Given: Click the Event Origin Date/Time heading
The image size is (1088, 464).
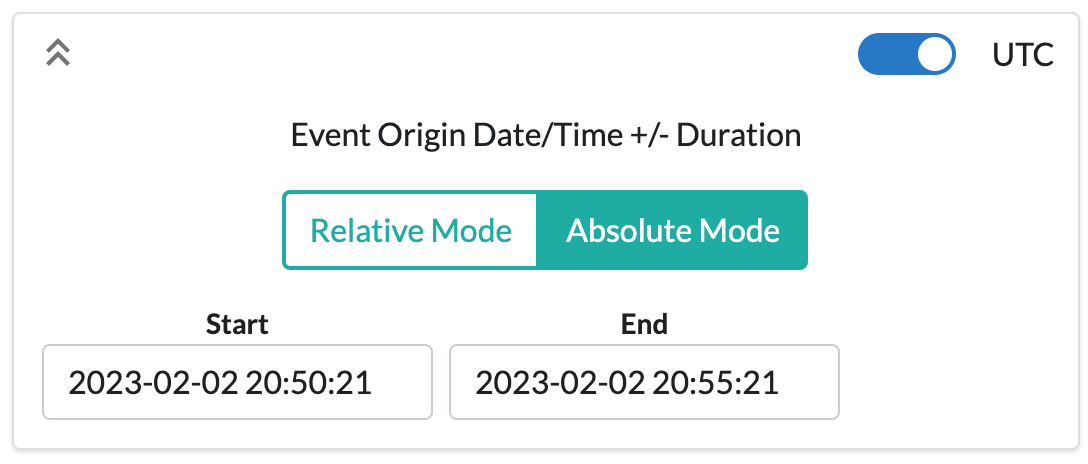Looking at the screenshot, I should tap(545, 135).
